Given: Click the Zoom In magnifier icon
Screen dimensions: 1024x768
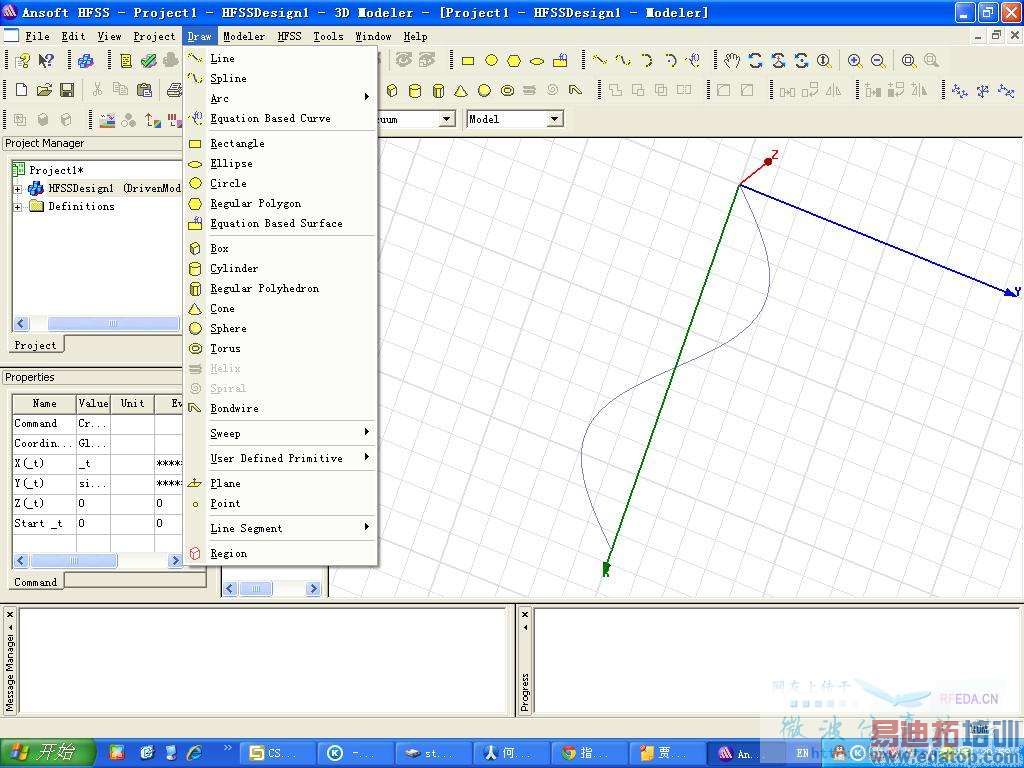Looking at the screenshot, I should pos(854,61).
